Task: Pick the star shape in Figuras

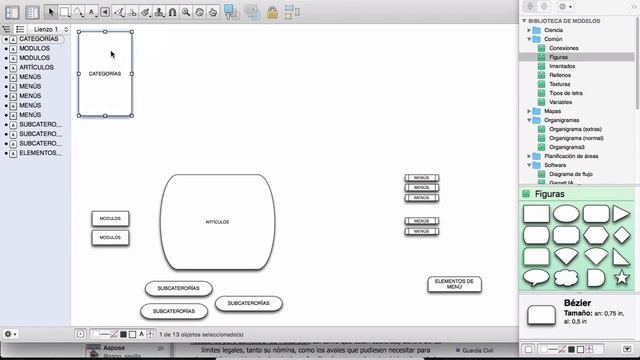Action: [621, 278]
